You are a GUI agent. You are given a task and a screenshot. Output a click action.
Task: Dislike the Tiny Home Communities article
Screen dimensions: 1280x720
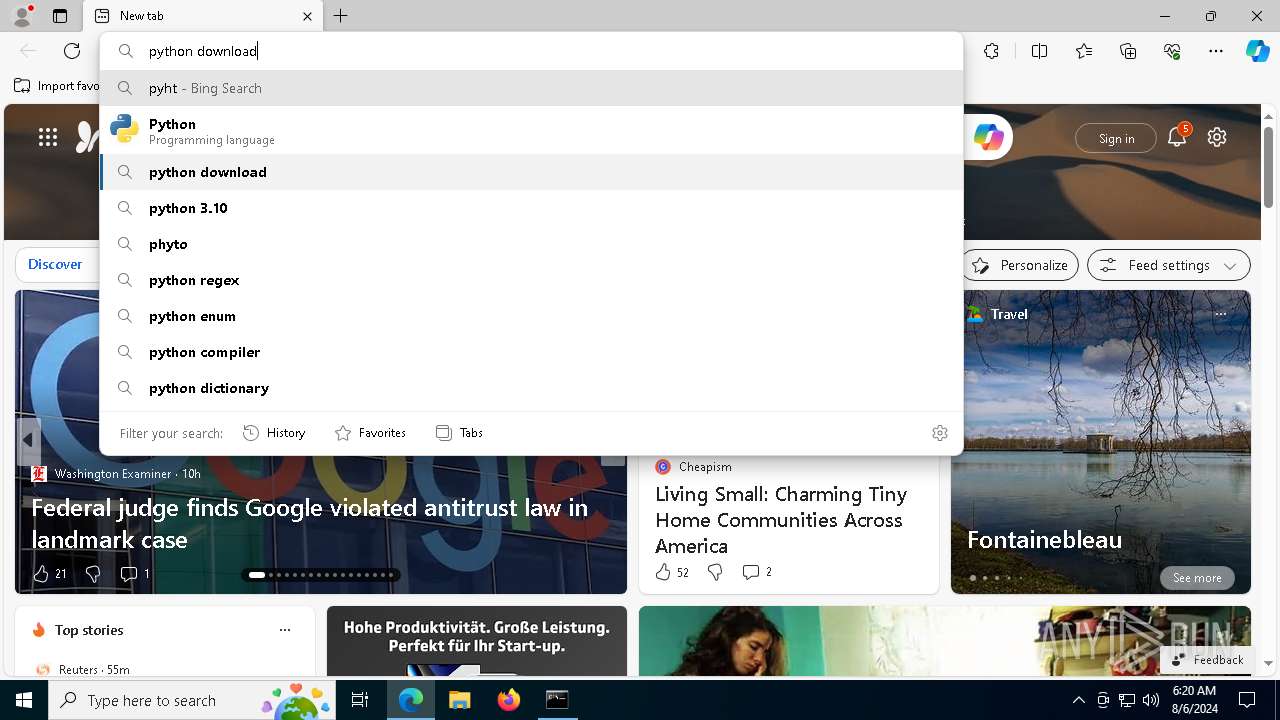coord(715,572)
